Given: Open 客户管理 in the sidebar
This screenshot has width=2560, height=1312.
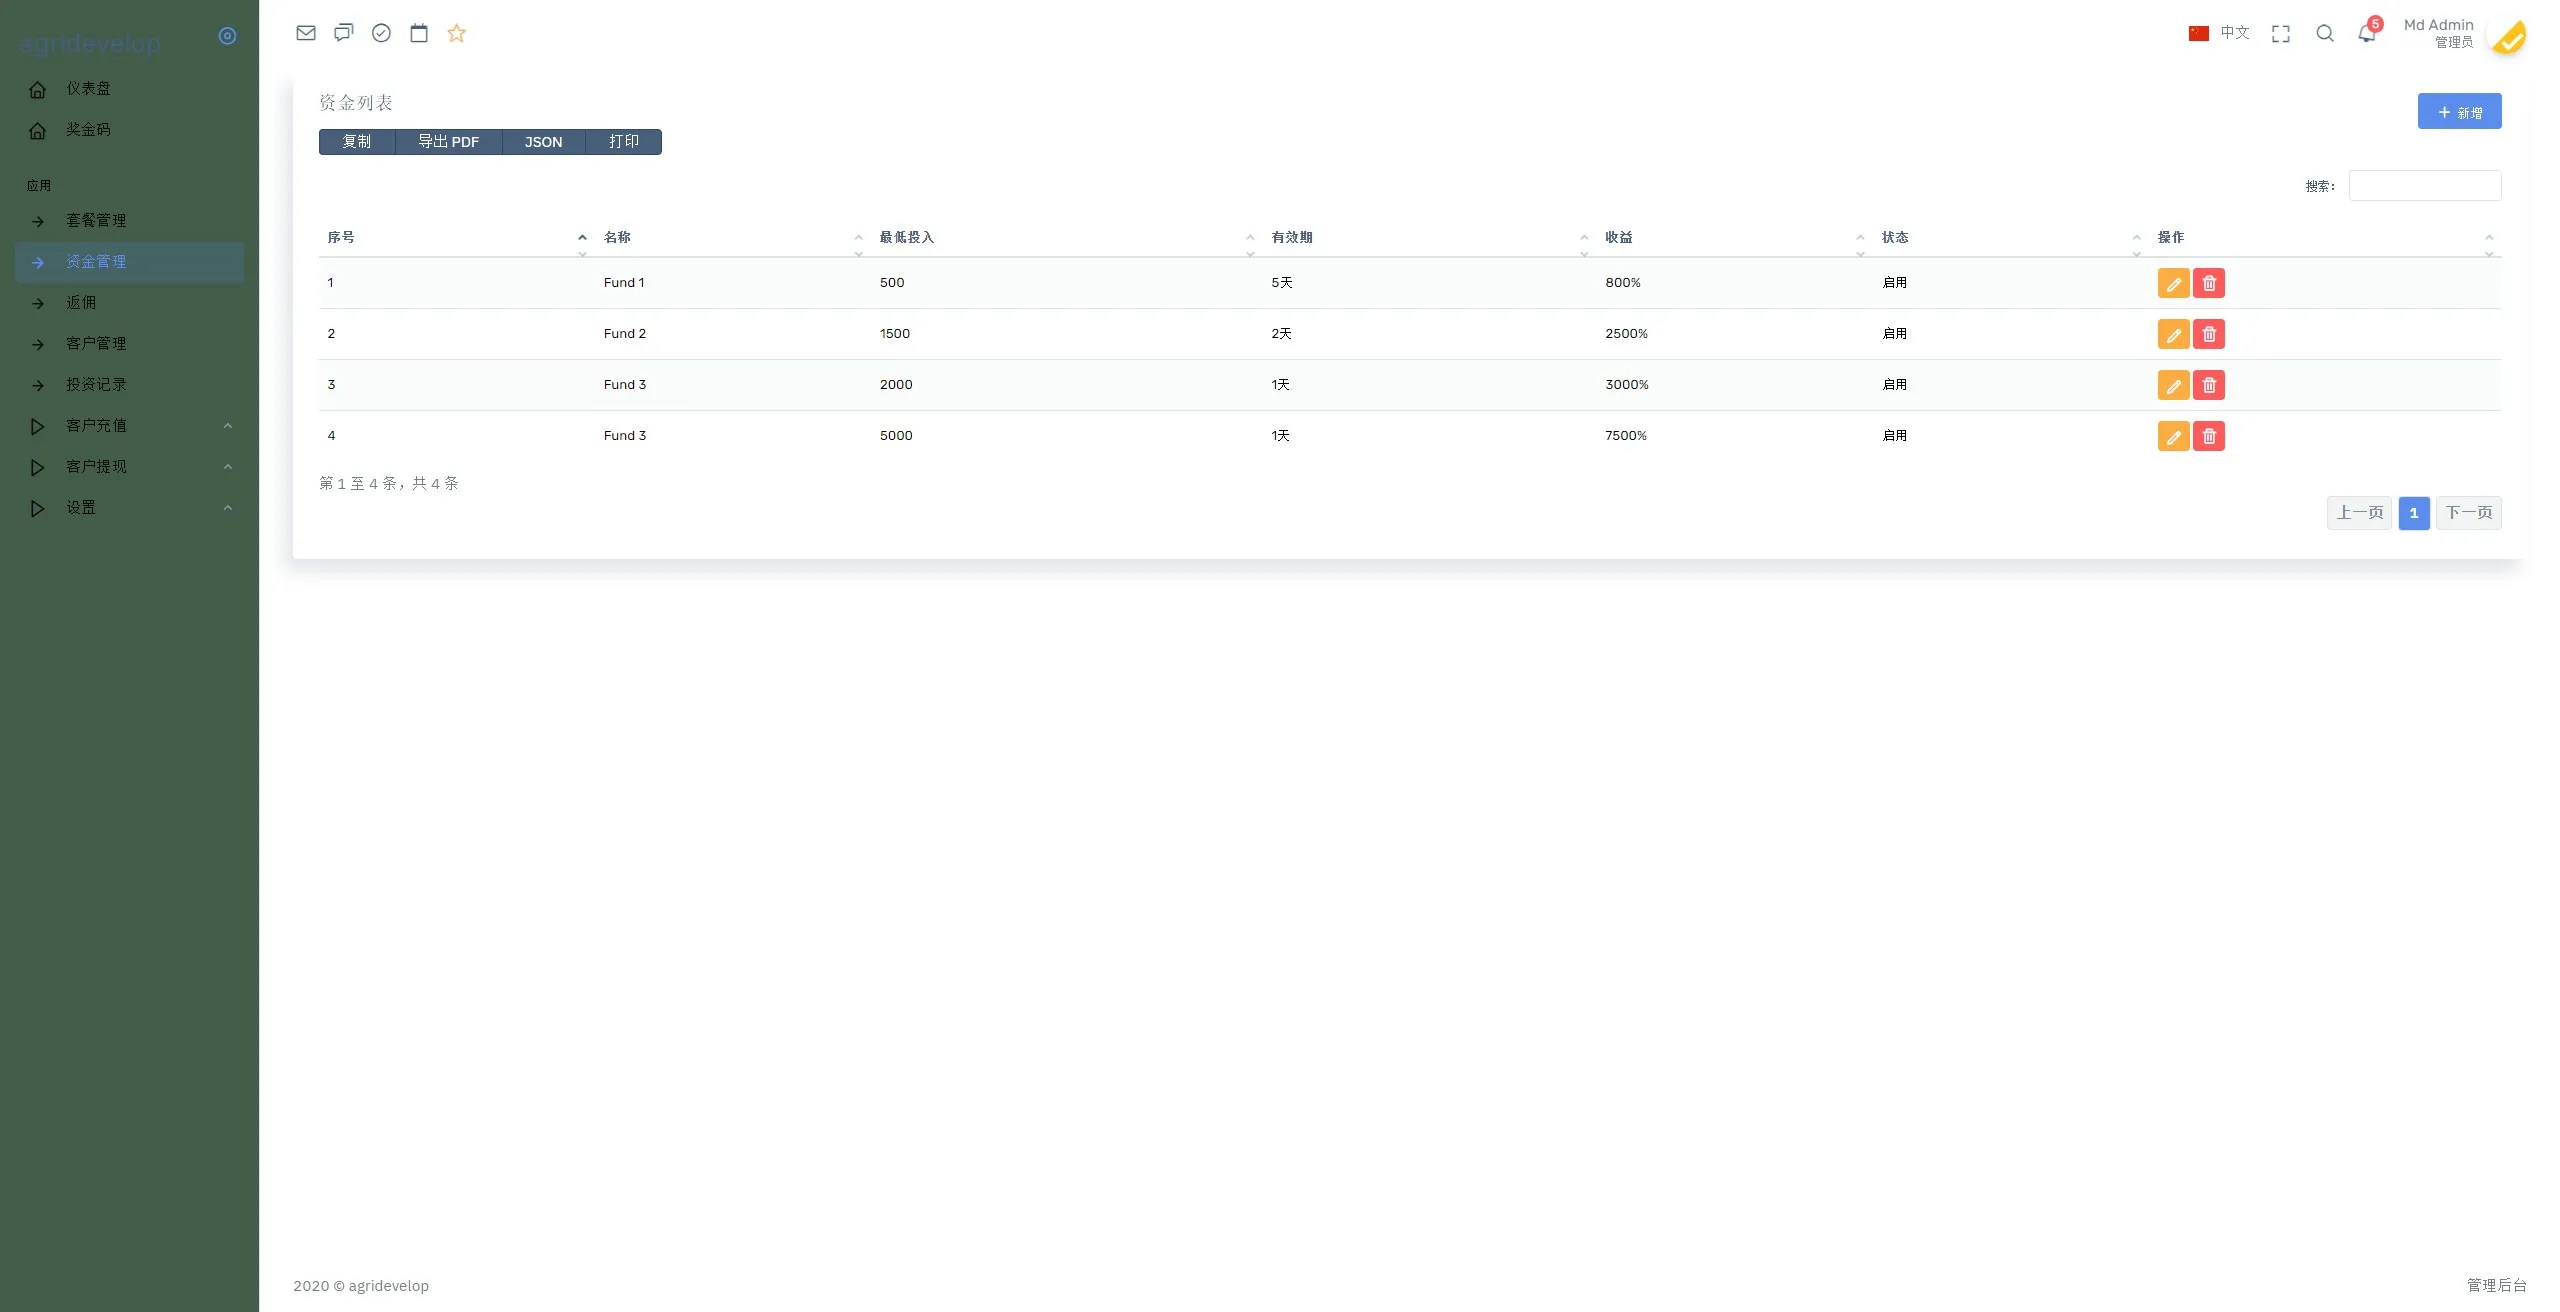Looking at the screenshot, I should pyautogui.click(x=130, y=344).
